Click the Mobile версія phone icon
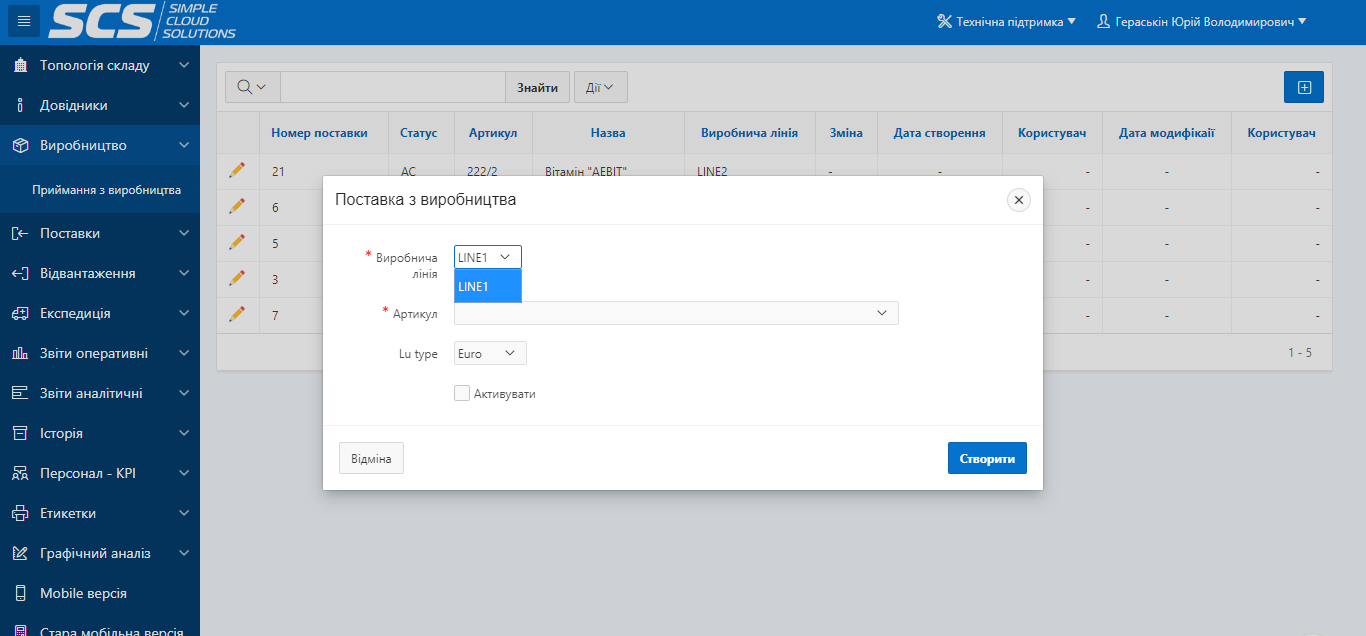The image size is (1366, 636). pos(20,593)
